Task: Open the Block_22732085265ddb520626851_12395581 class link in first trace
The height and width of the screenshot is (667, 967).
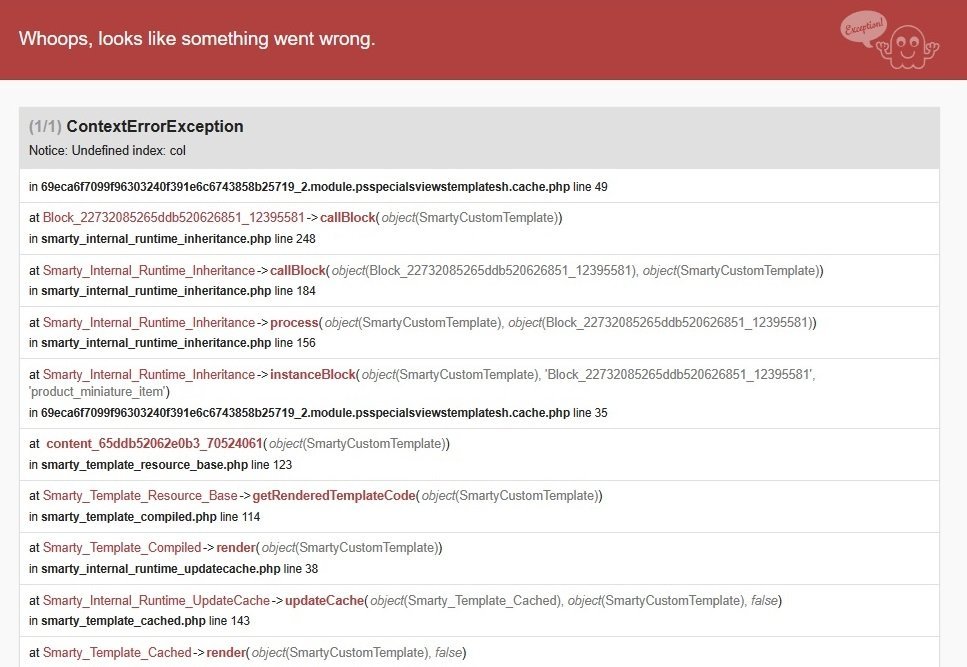Action: [x=173, y=218]
